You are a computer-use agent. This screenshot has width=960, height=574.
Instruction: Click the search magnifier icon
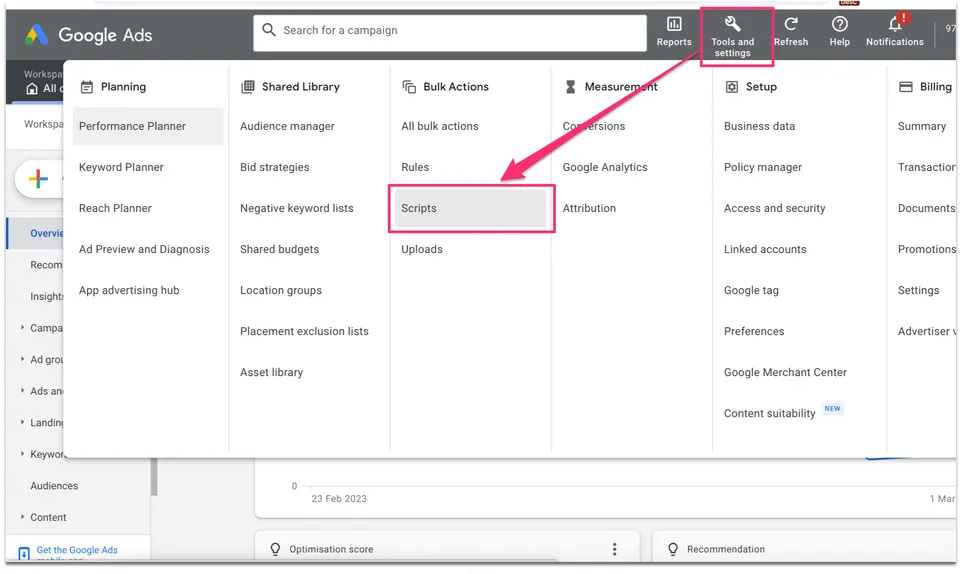pyautogui.click(x=269, y=30)
